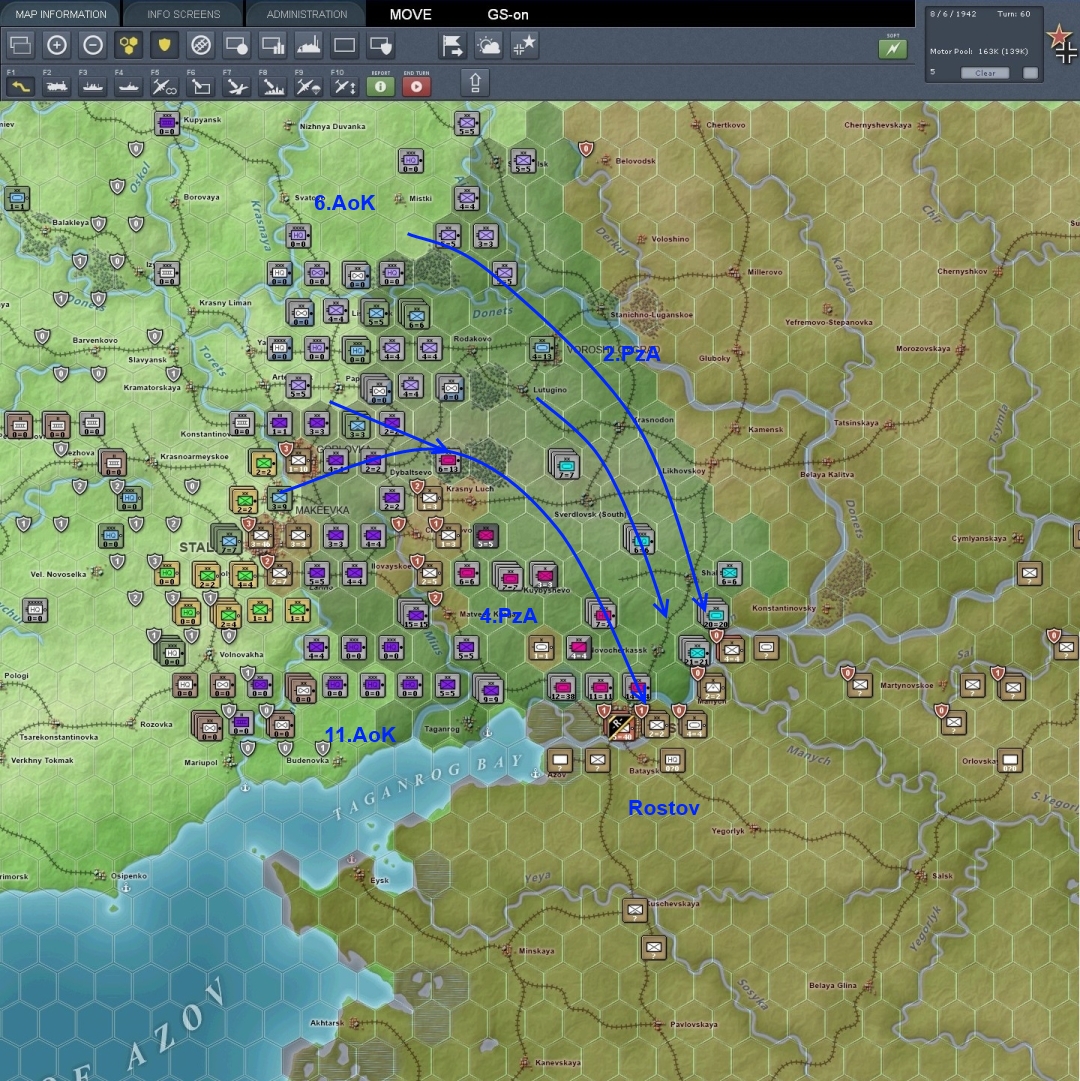
Task: Select naval transport mode (F3 ship icon)
Action: [93, 87]
